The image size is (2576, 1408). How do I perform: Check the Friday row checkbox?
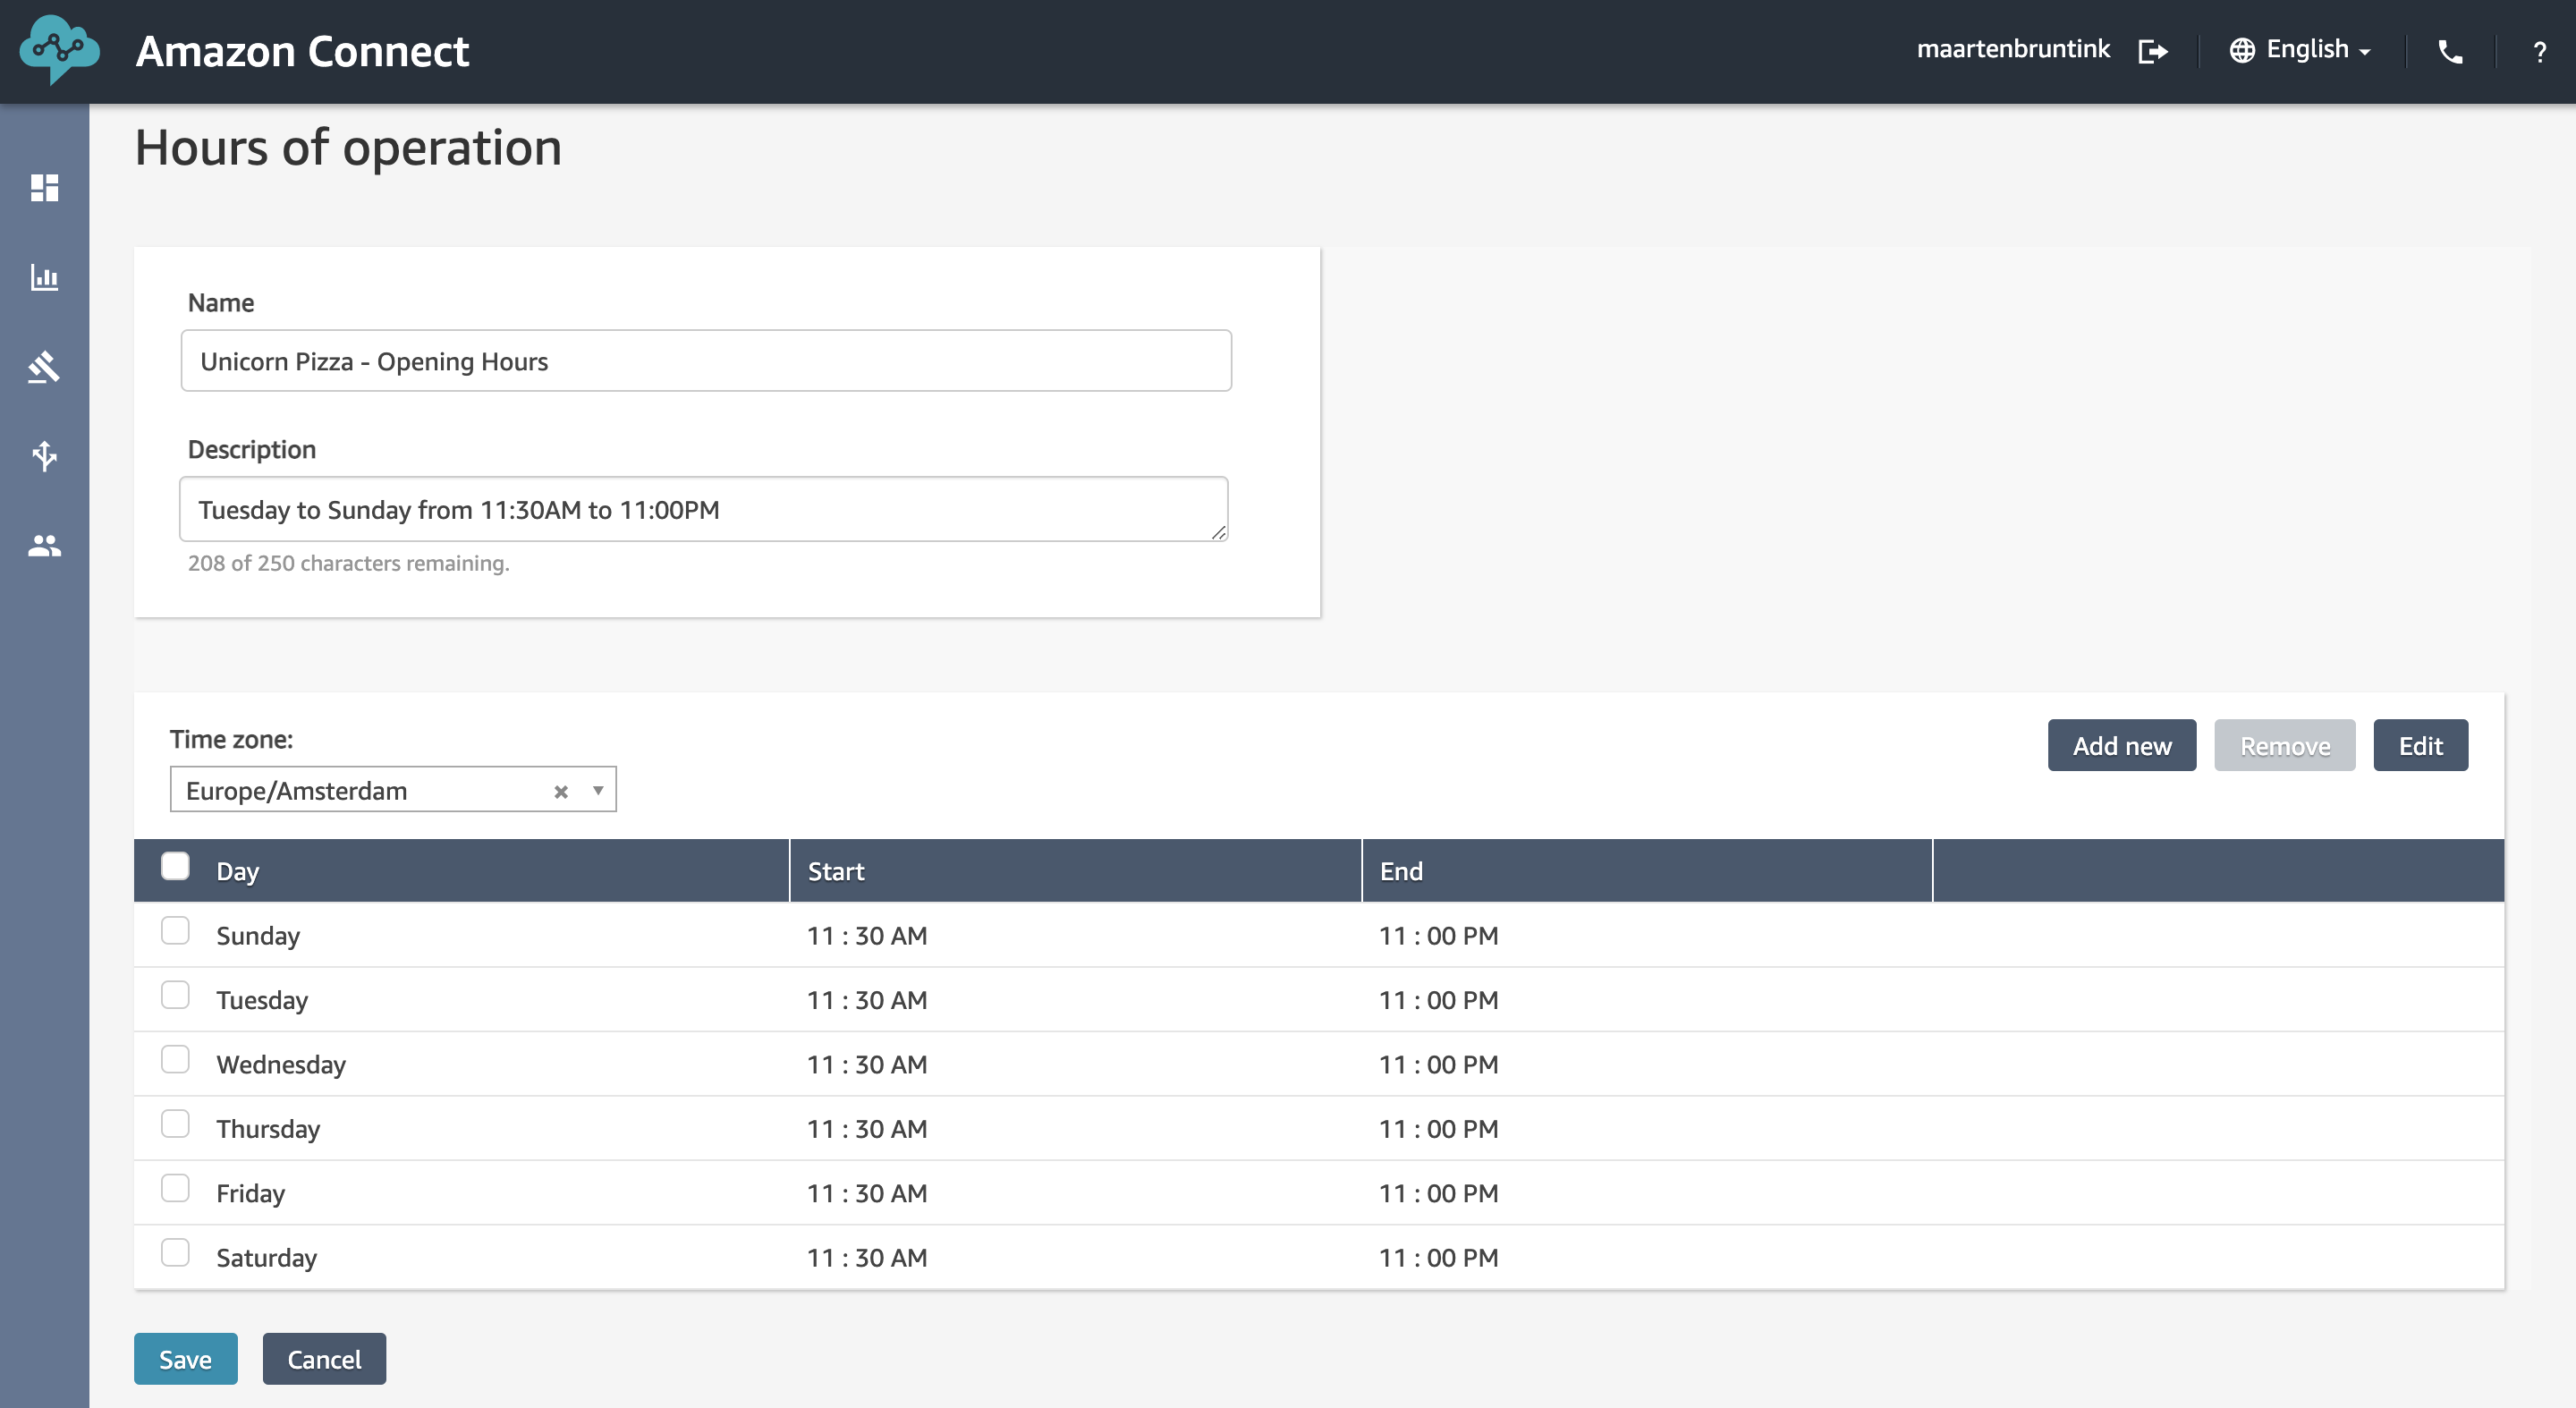coord(175,1188)
